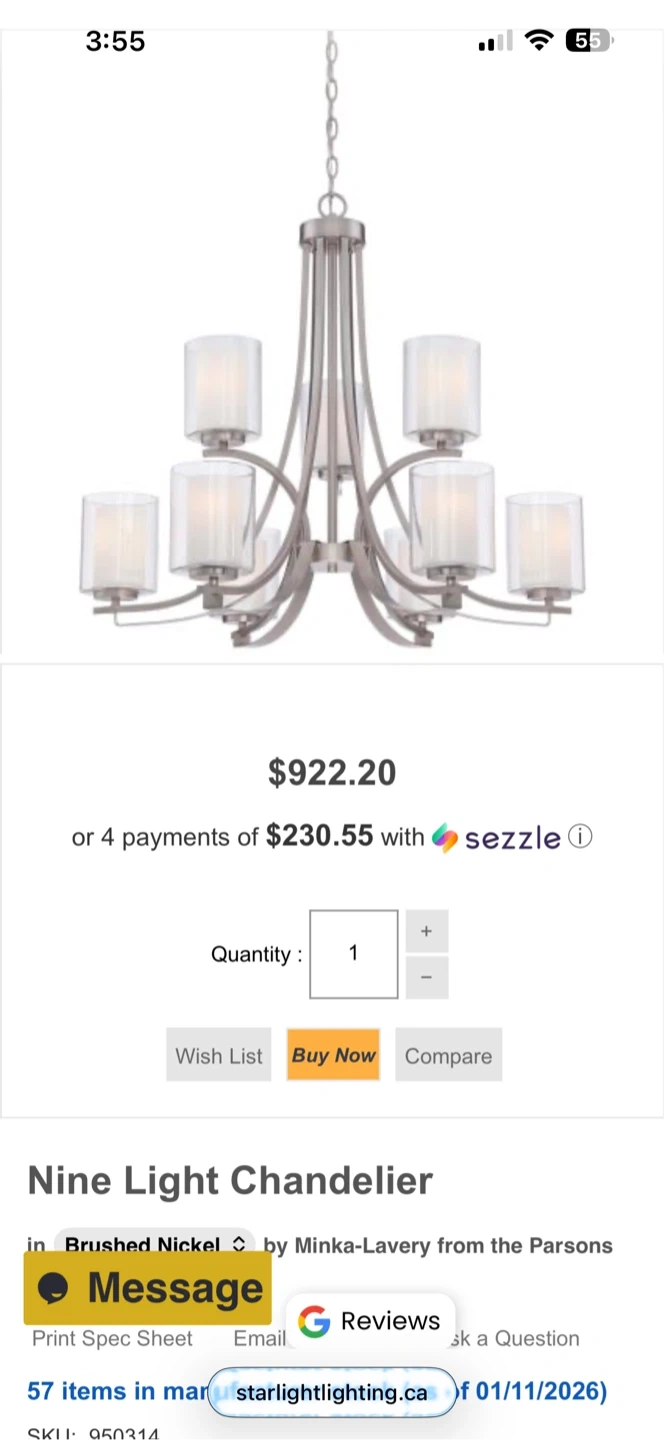Open the Print Spec Sheet link

112,1338
